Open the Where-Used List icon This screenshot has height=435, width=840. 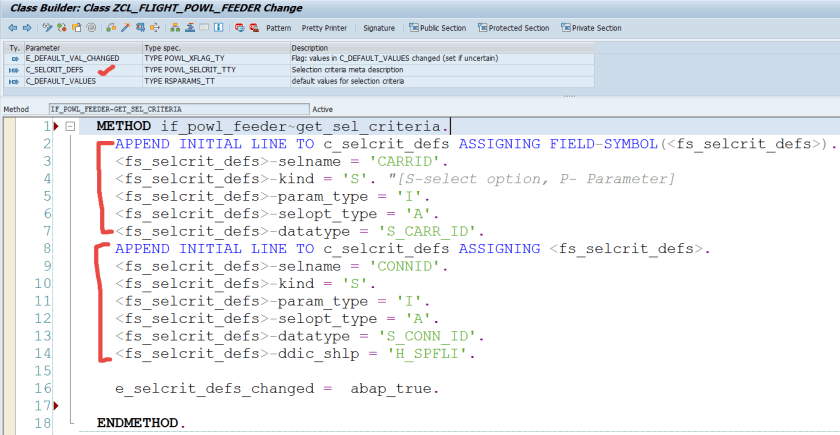tap(141, 28)
